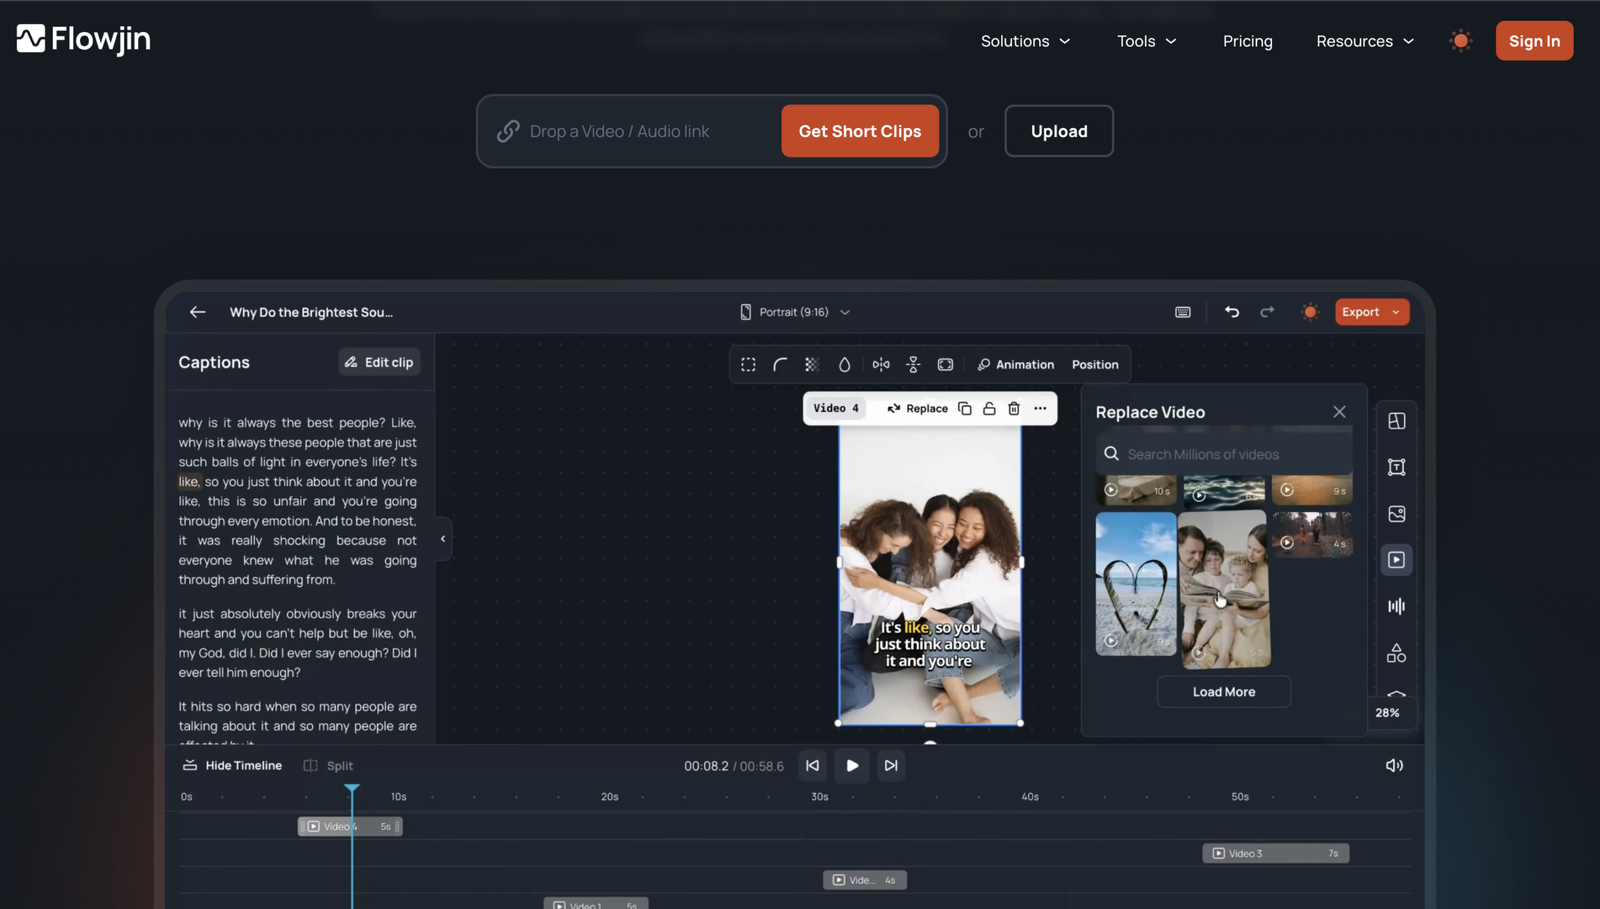Select the flip horizontal tool icon
1600x909 pixels.
[x=881, y=365]
